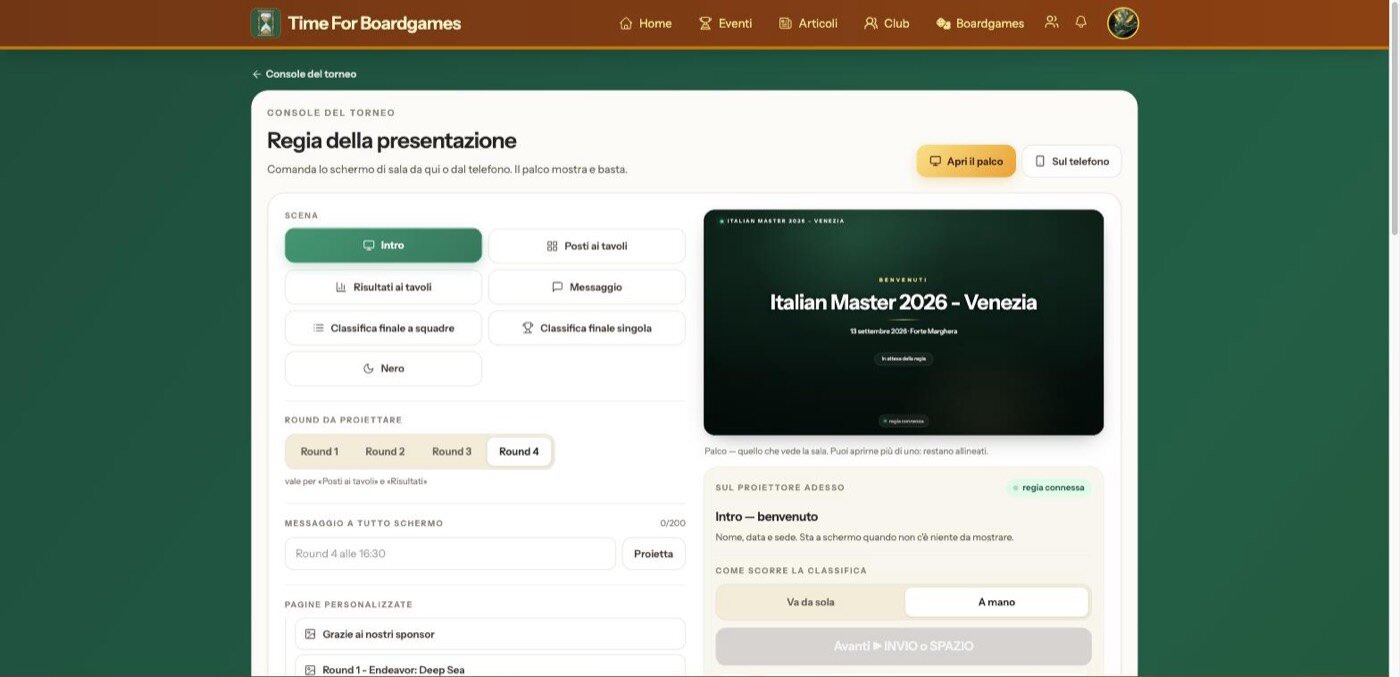
Task: Click the image icon beside Round 1 - Endeavor
Action: click(310, 670)
